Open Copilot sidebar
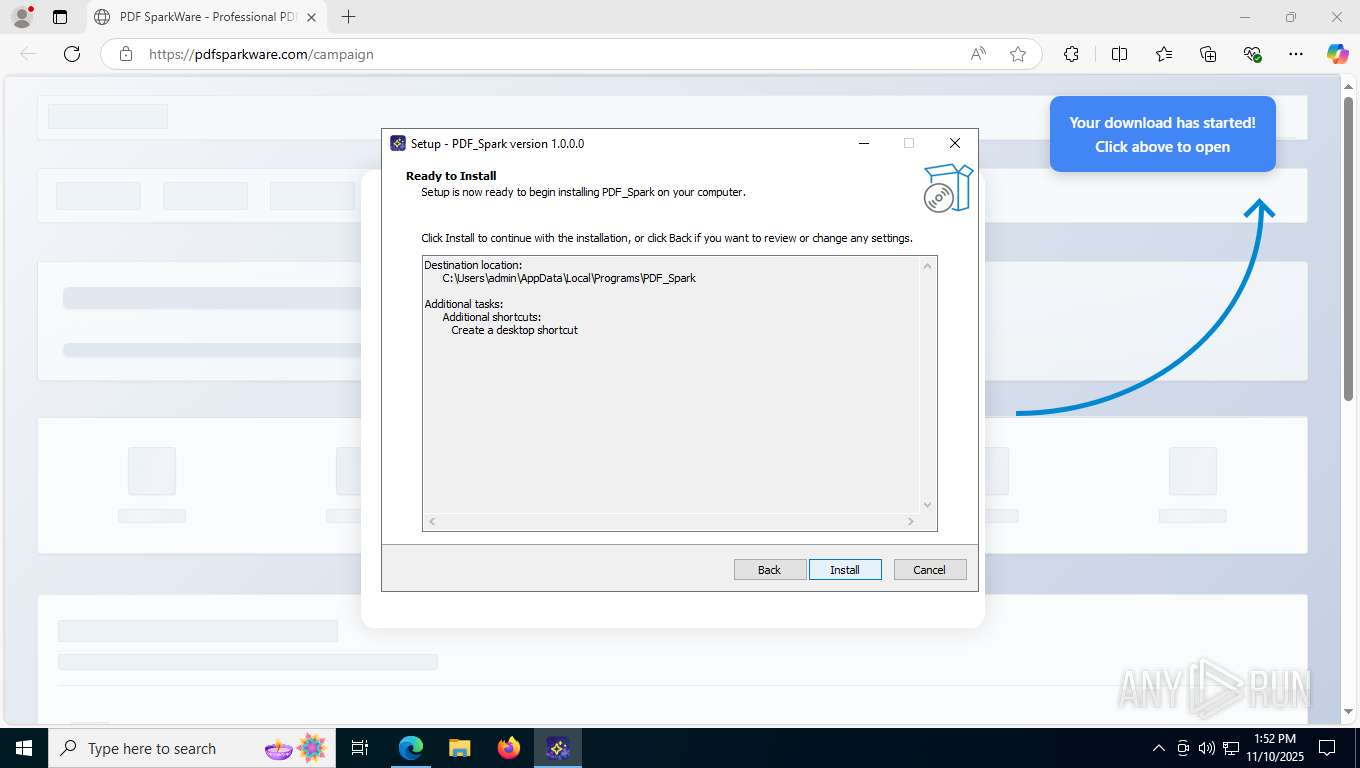 click(1338, 54)
